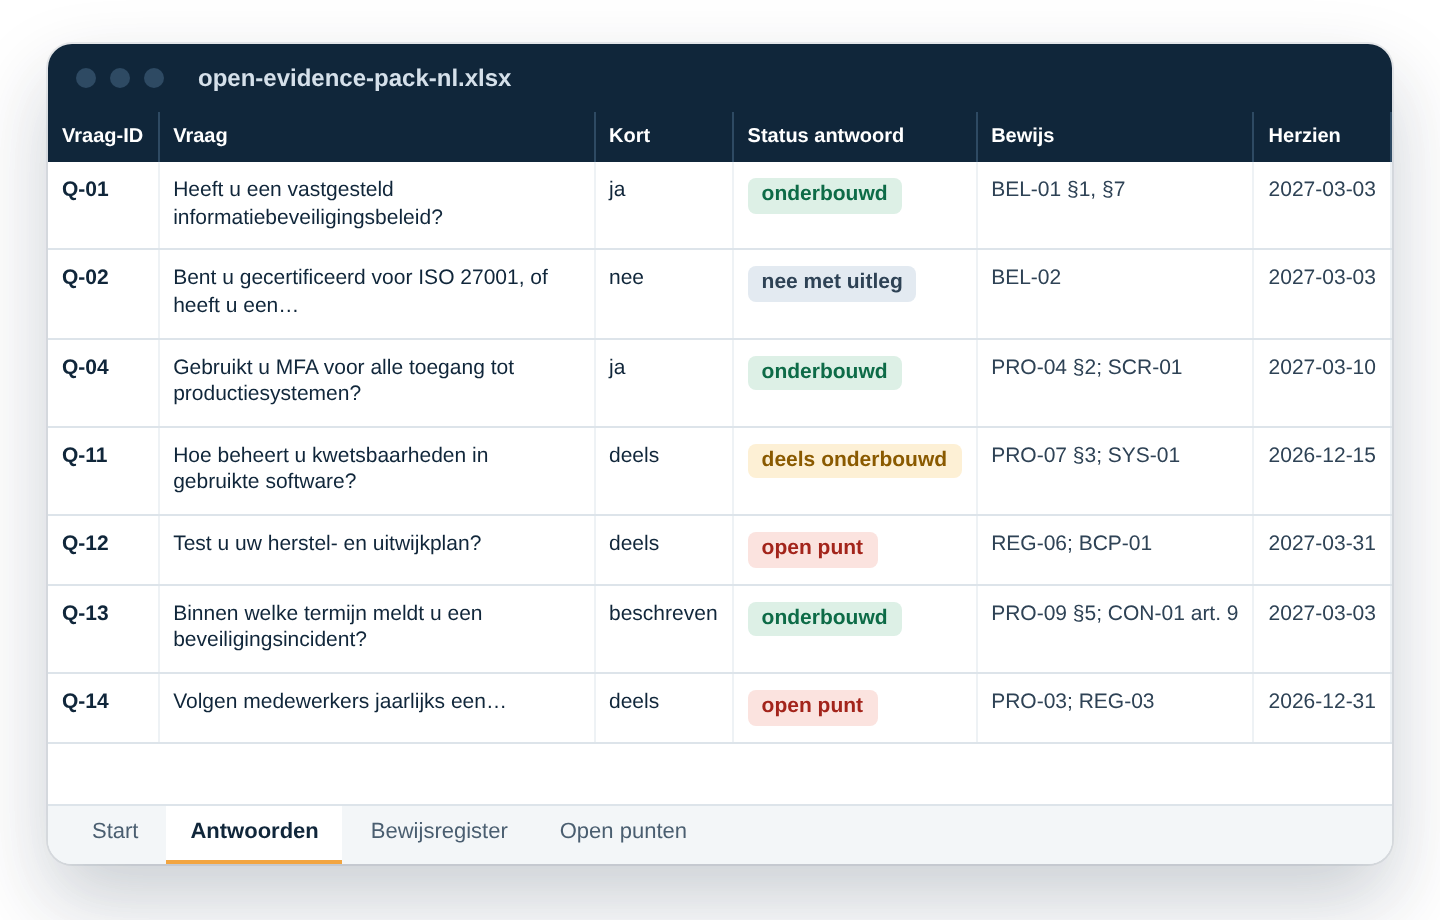Select the Q-04 ID cell

(x=103, y=383)
